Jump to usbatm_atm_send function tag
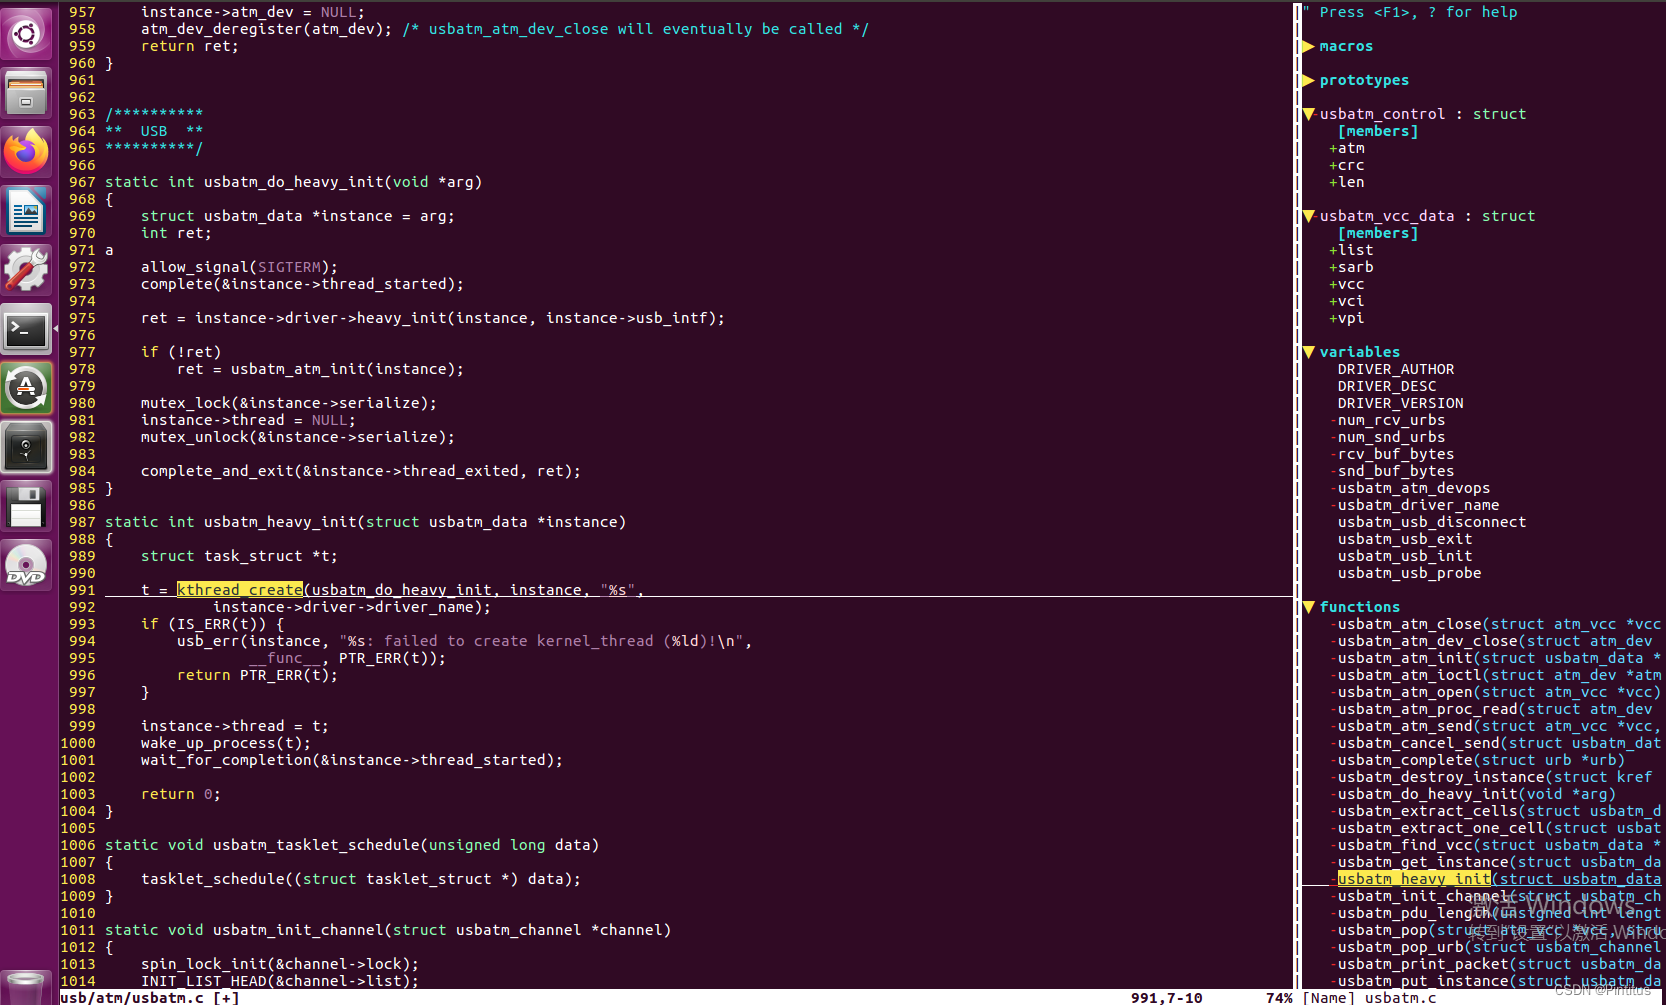The width and height of the screenshot is (1666, 1005). point(1405,726)
